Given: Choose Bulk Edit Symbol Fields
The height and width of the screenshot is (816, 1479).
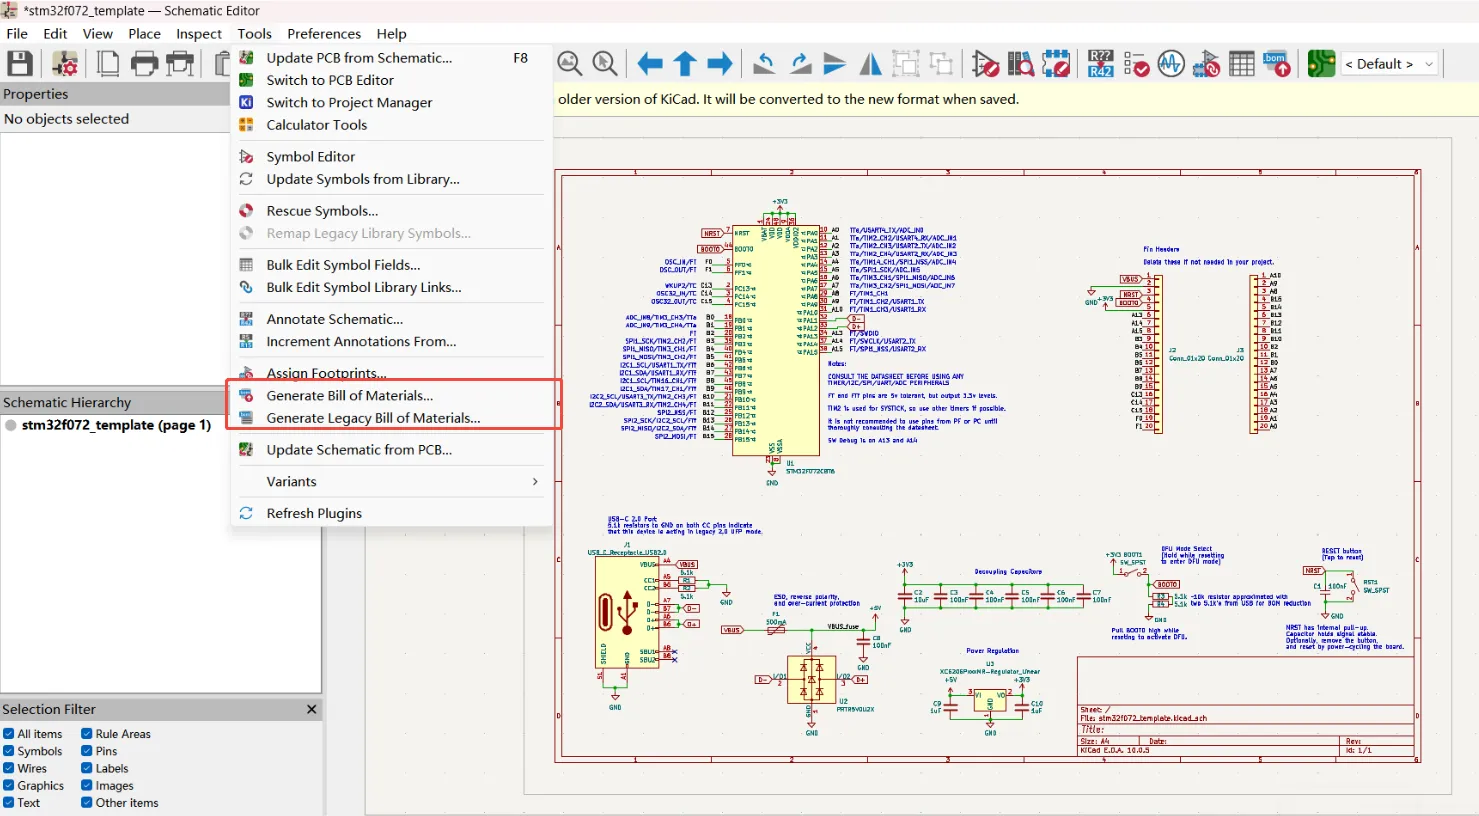Looking at the screenshot, I should coord(391,265).
